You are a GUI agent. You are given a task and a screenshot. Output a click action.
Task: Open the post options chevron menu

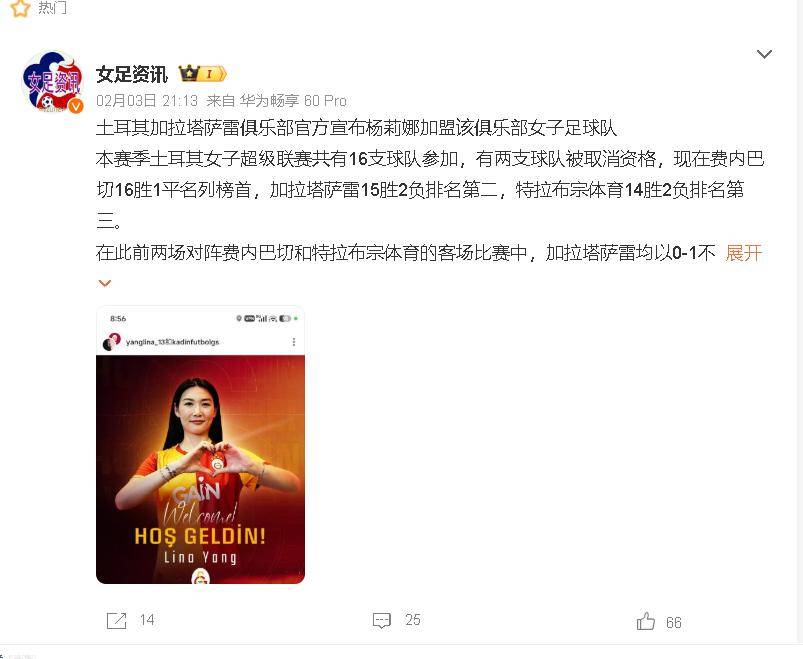pos(764,54)
